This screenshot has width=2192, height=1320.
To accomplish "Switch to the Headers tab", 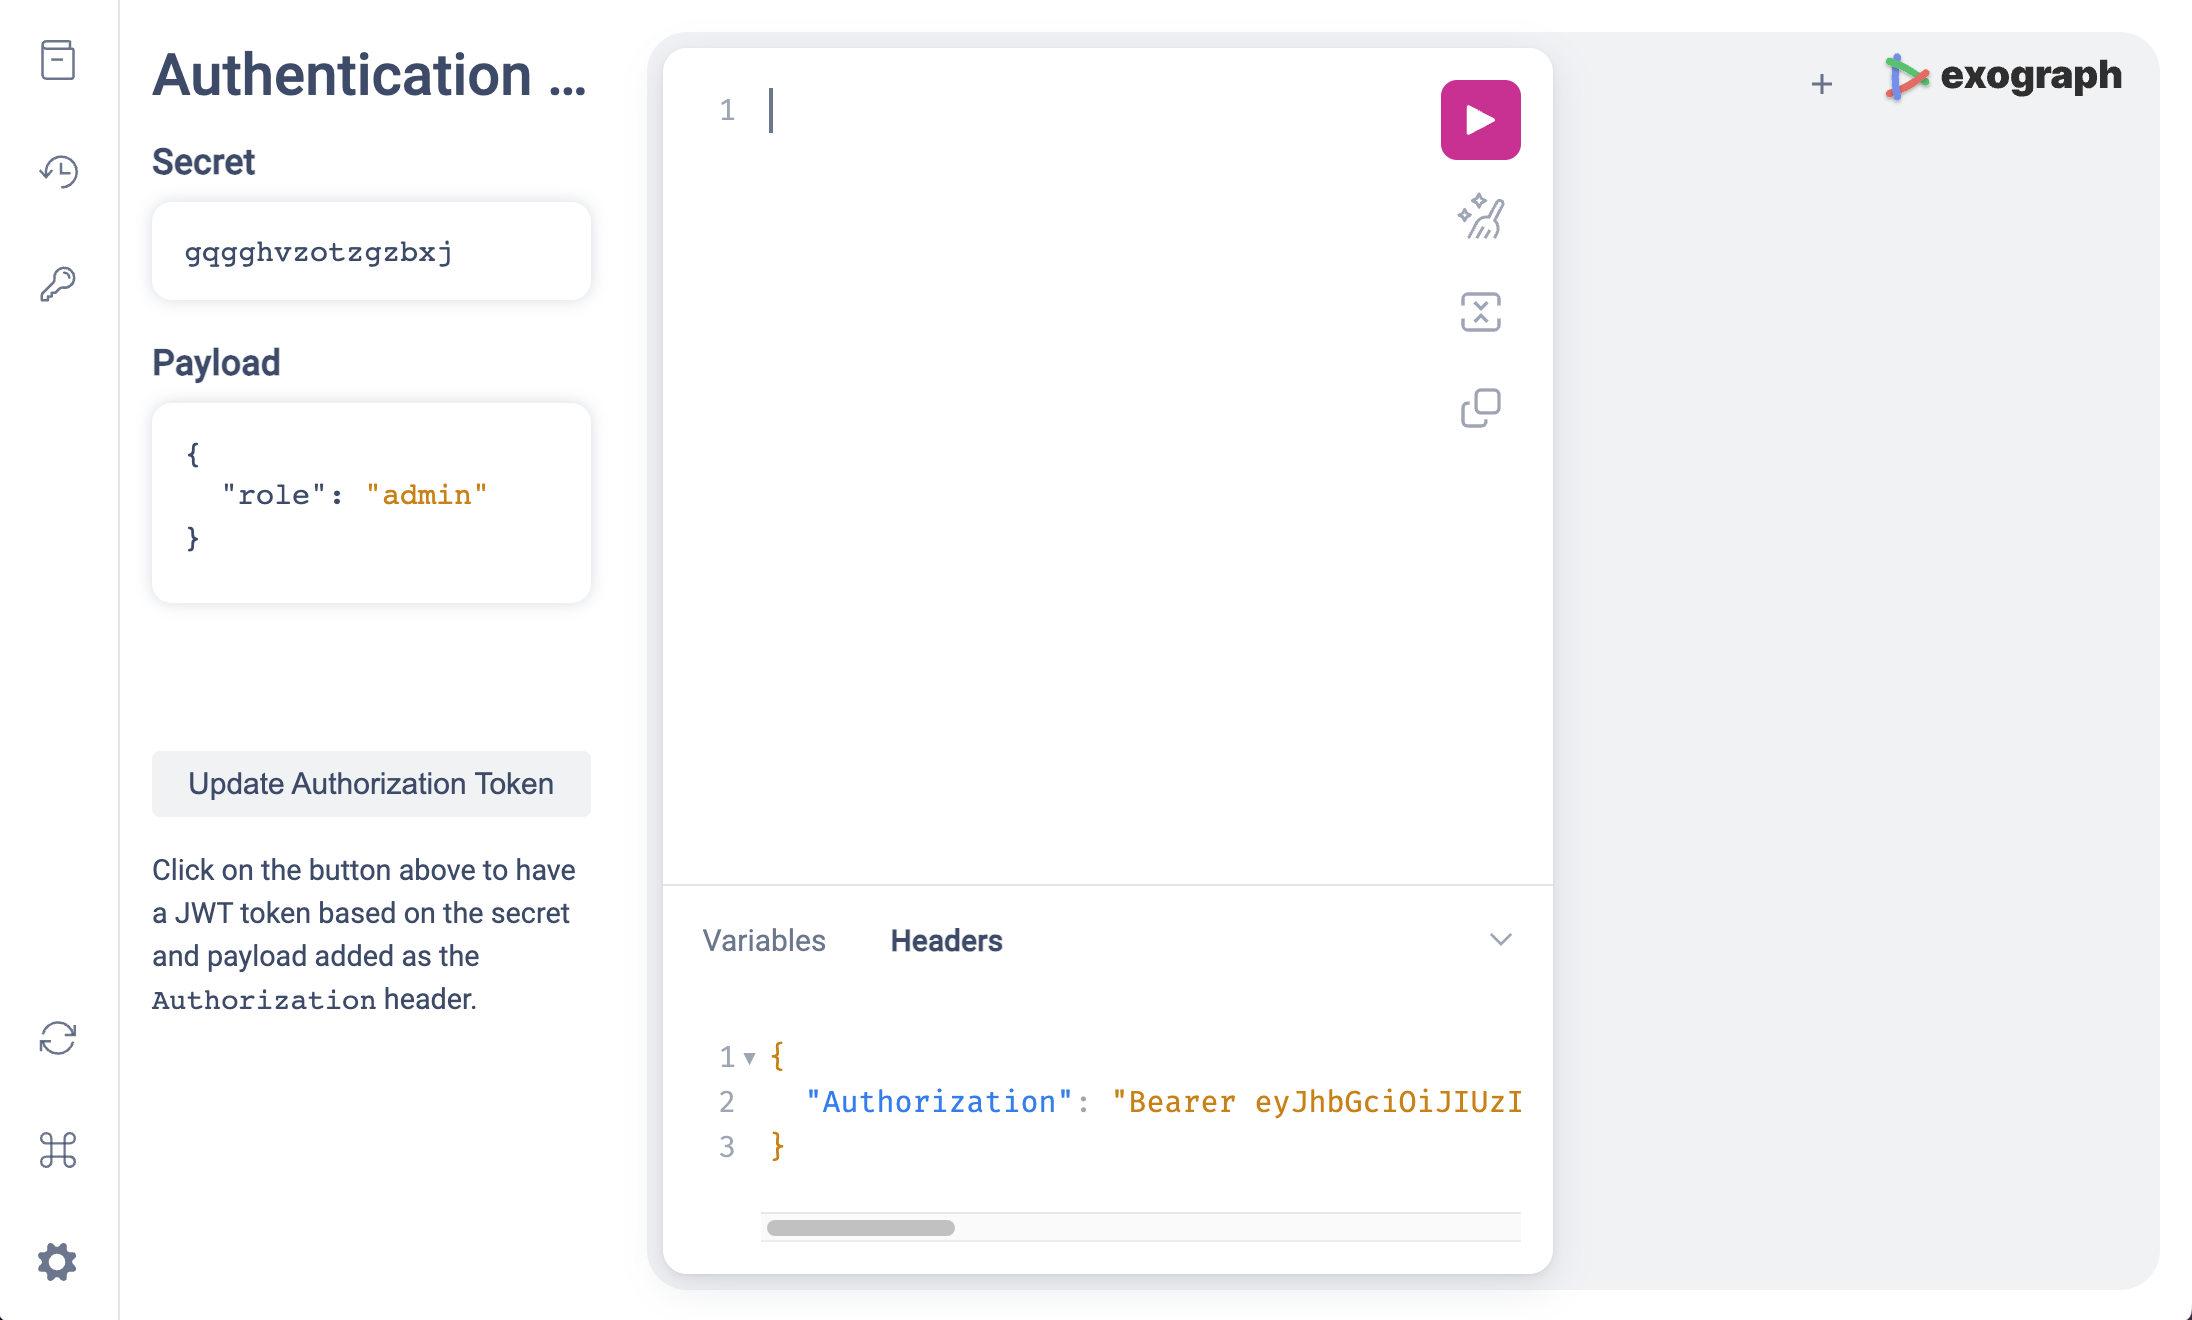I will [946, 940].
